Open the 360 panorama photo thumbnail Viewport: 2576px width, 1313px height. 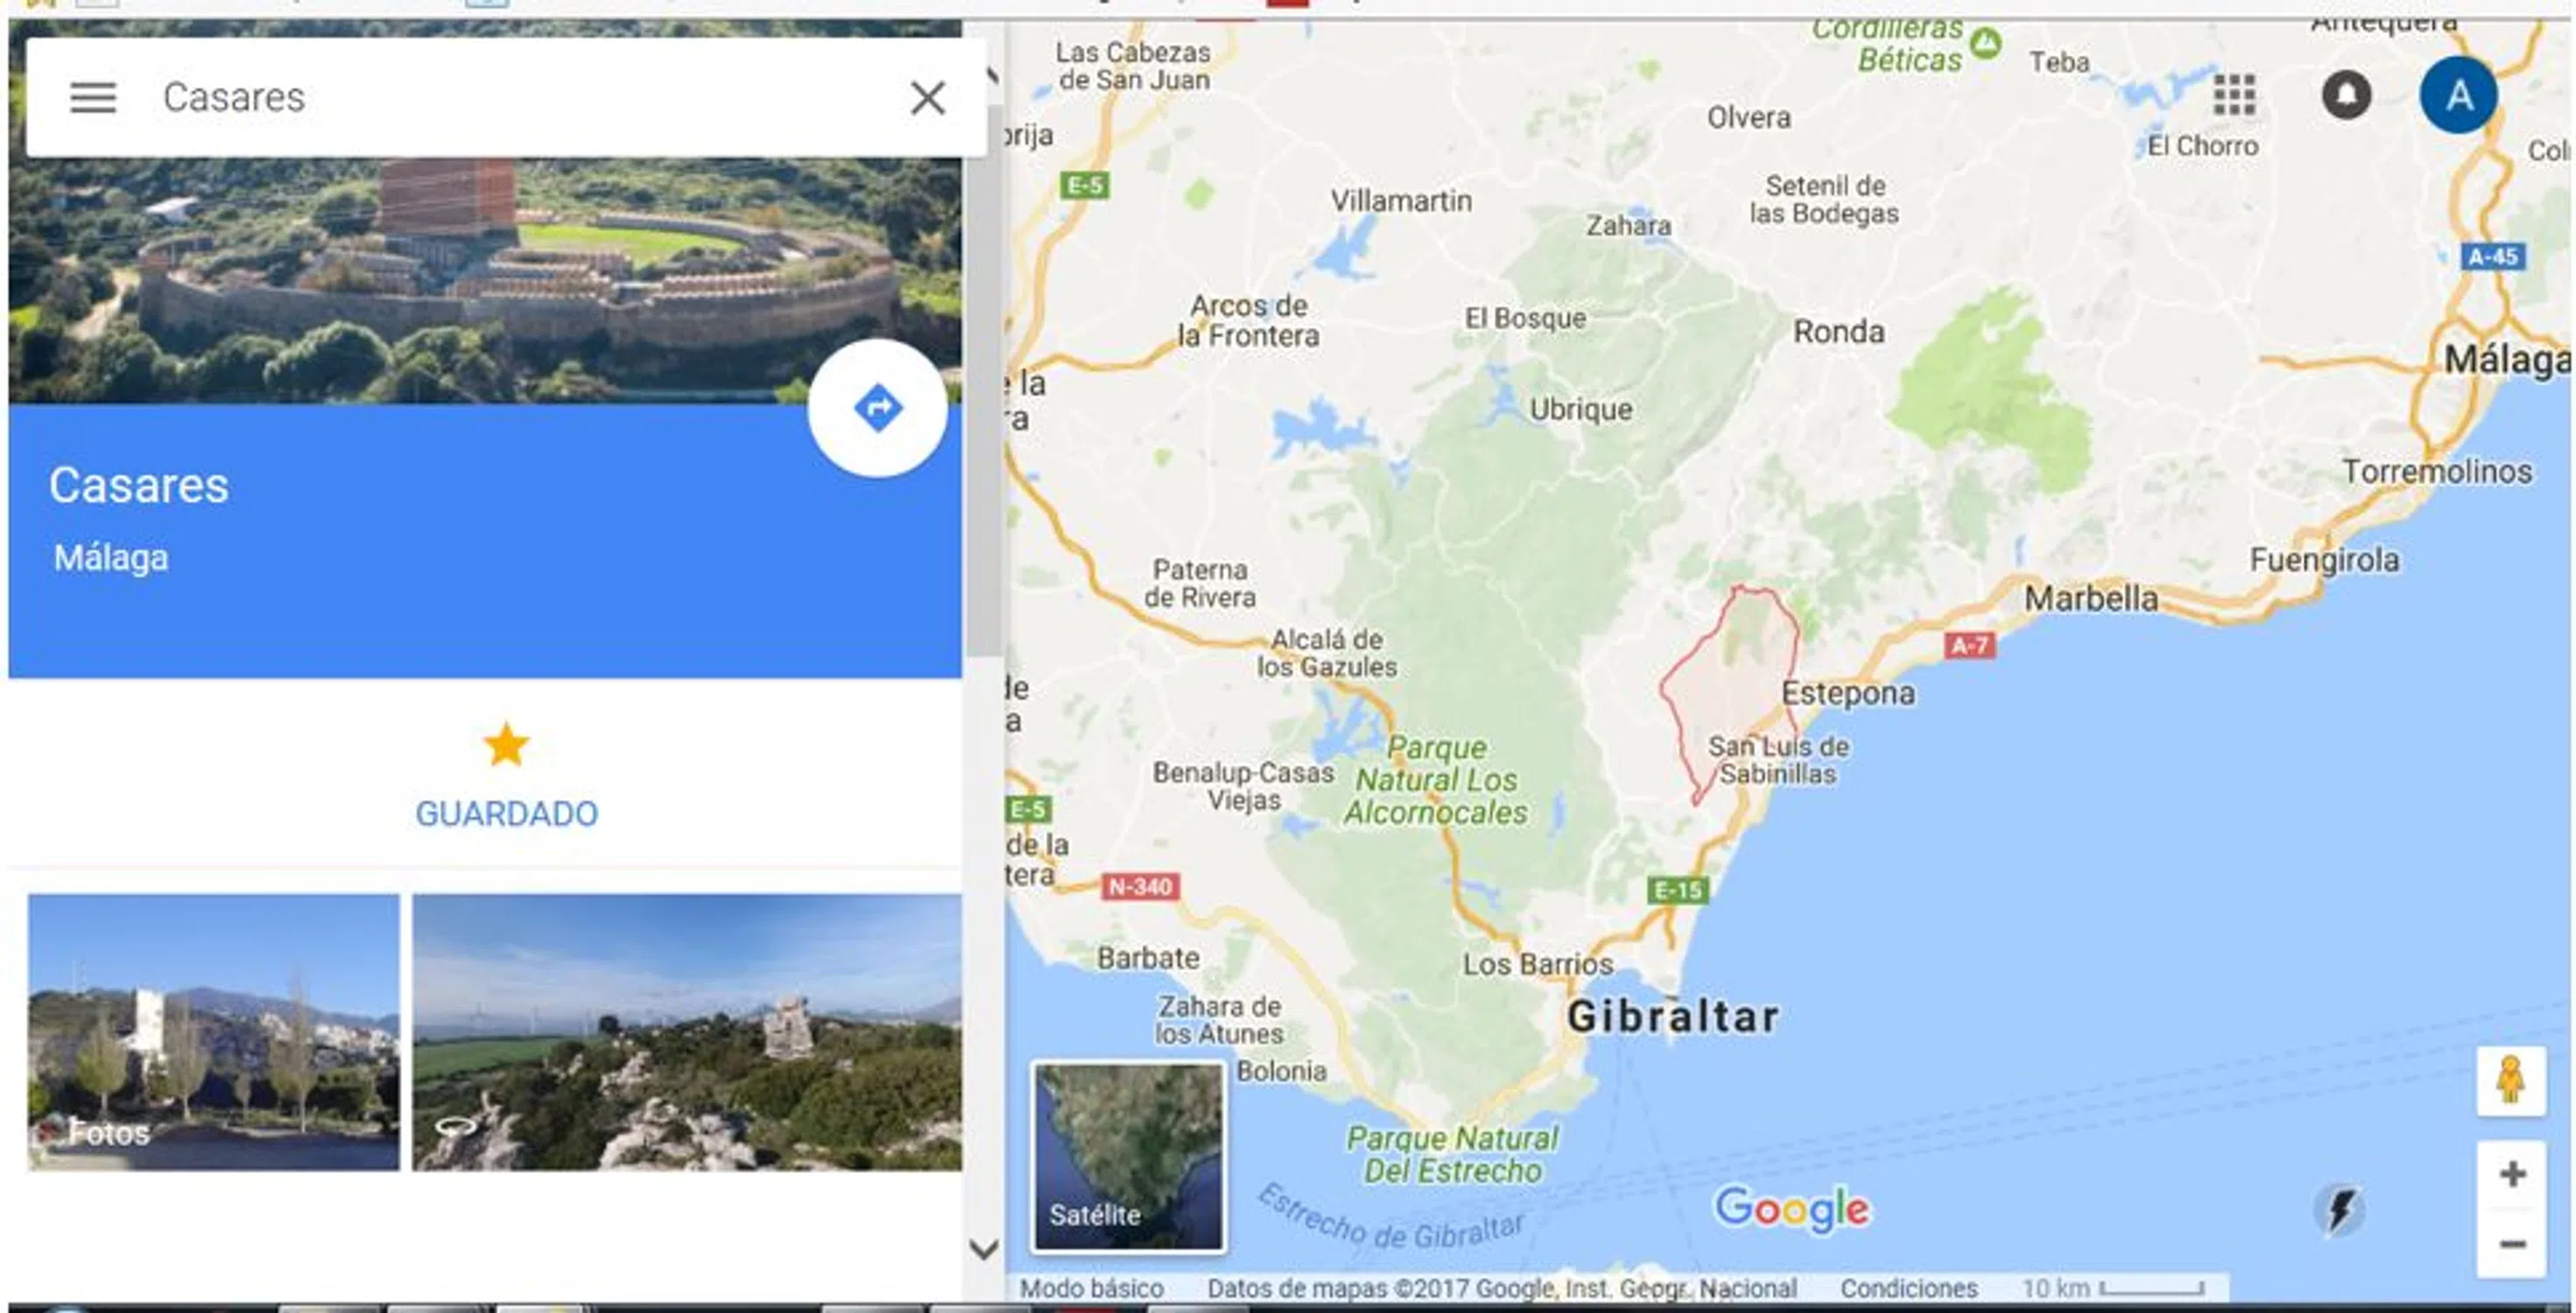(687, 1032)
